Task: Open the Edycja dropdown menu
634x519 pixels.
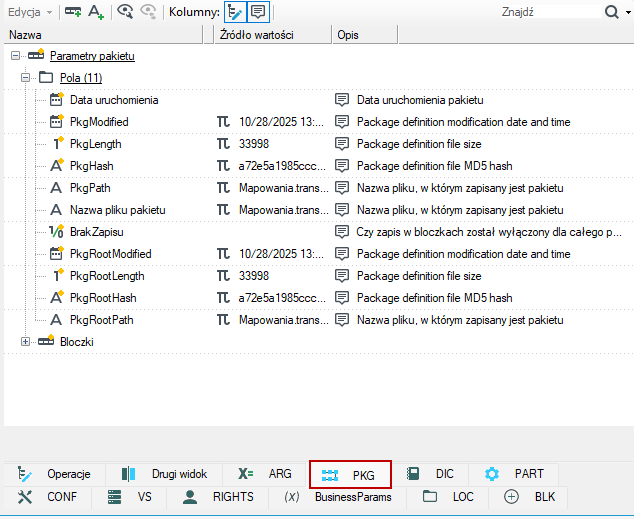Action: (x=30, y=12)
